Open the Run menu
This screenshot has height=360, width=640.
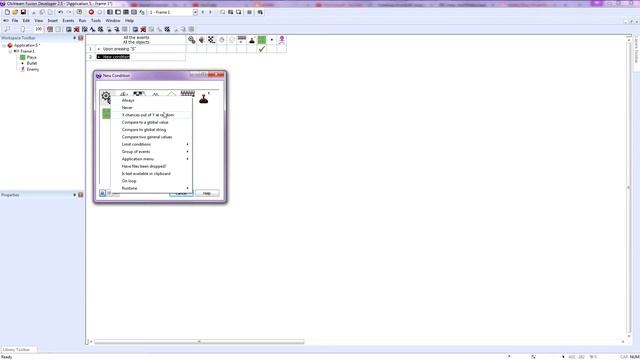pos(82,20)
